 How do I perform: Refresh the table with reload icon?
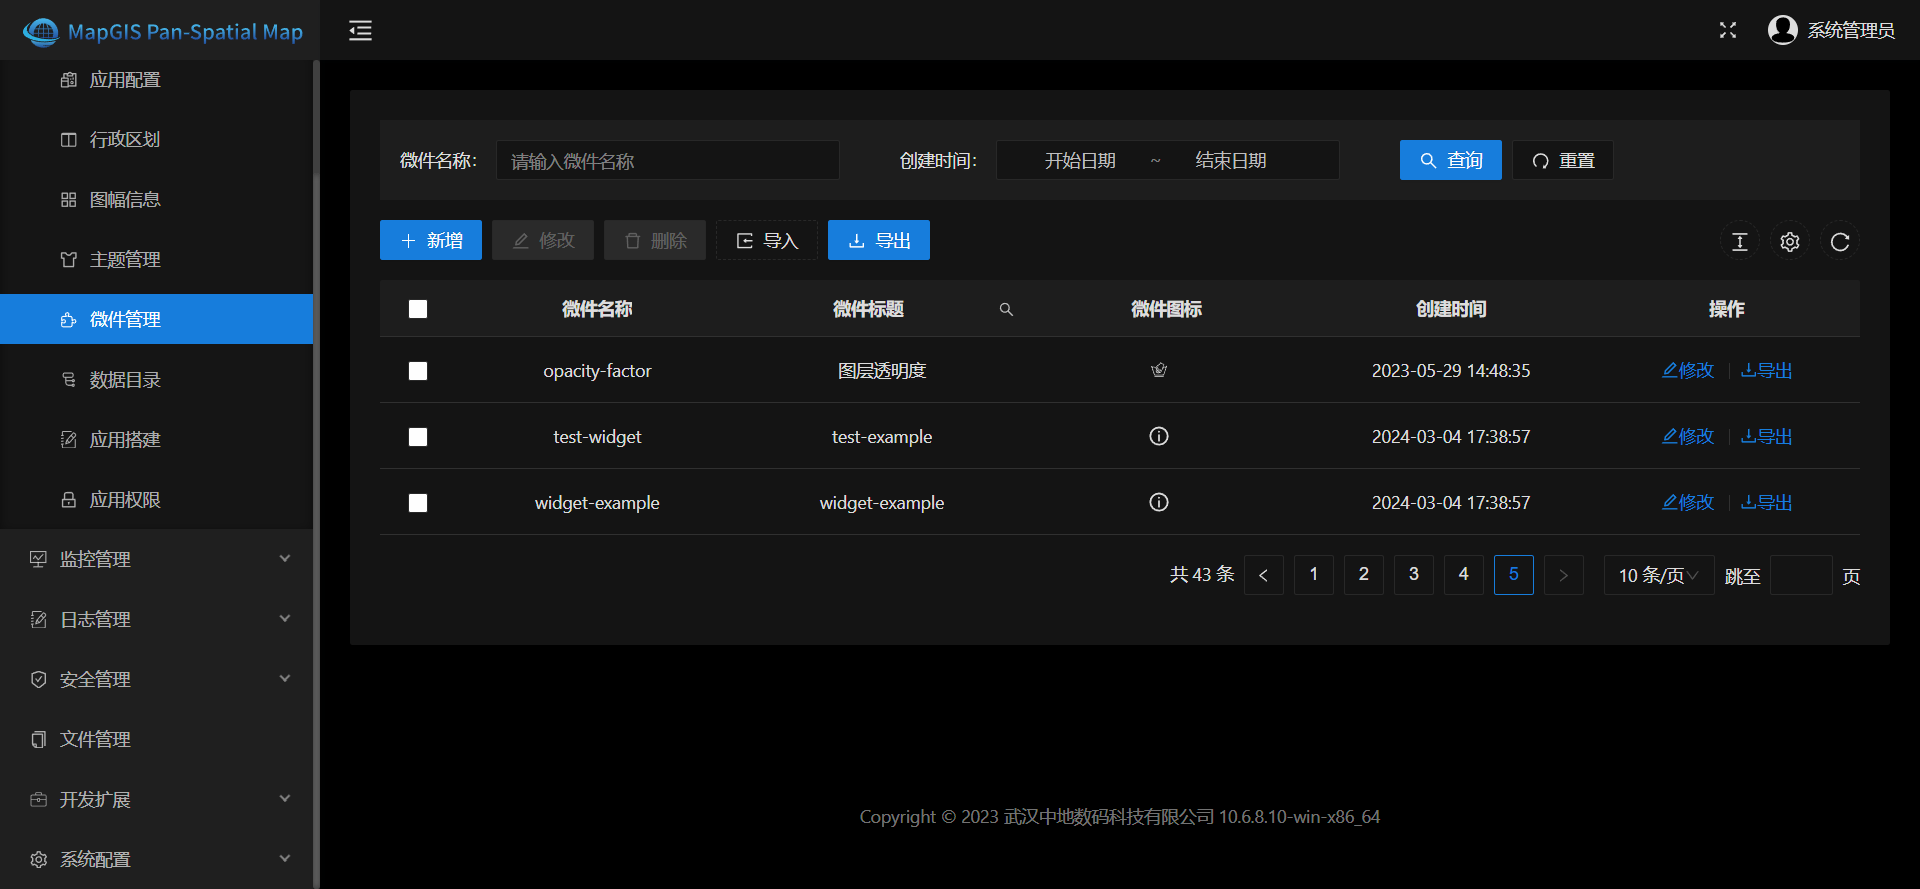coord(1840,242)
